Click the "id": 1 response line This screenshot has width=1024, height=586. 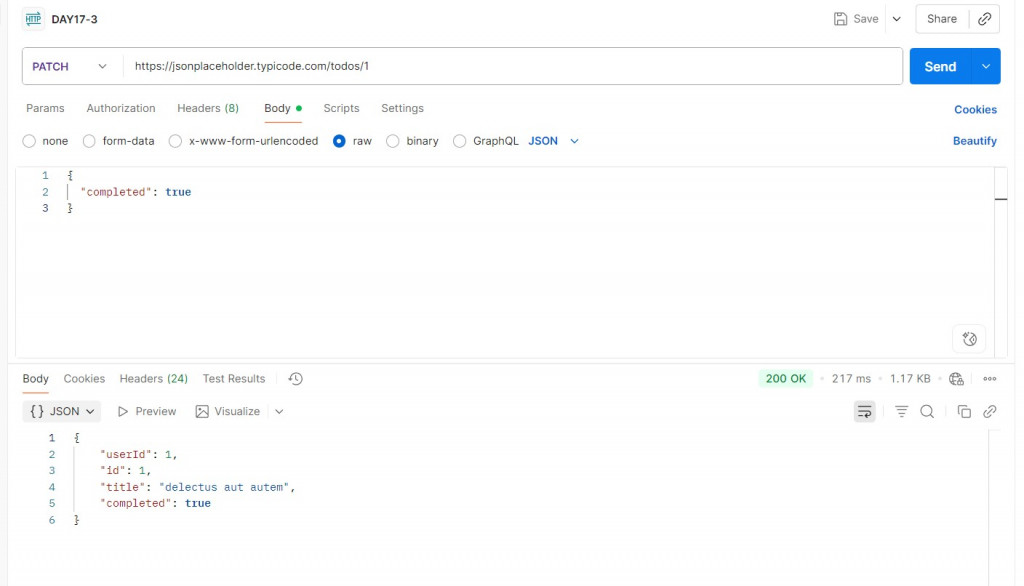click(125, 471)
